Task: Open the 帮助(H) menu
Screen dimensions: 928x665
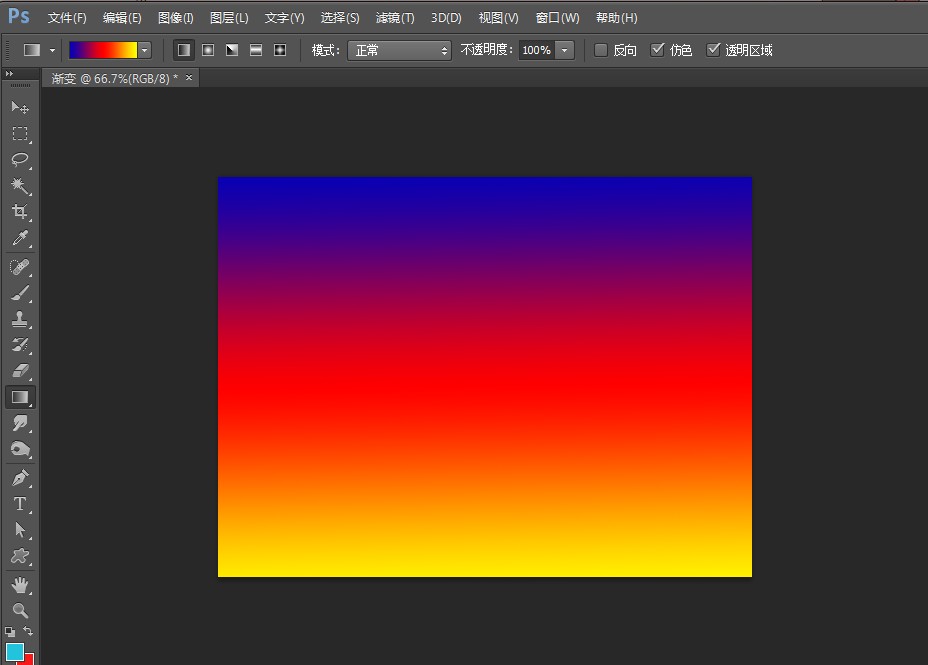Action: [x=616, y=18]
